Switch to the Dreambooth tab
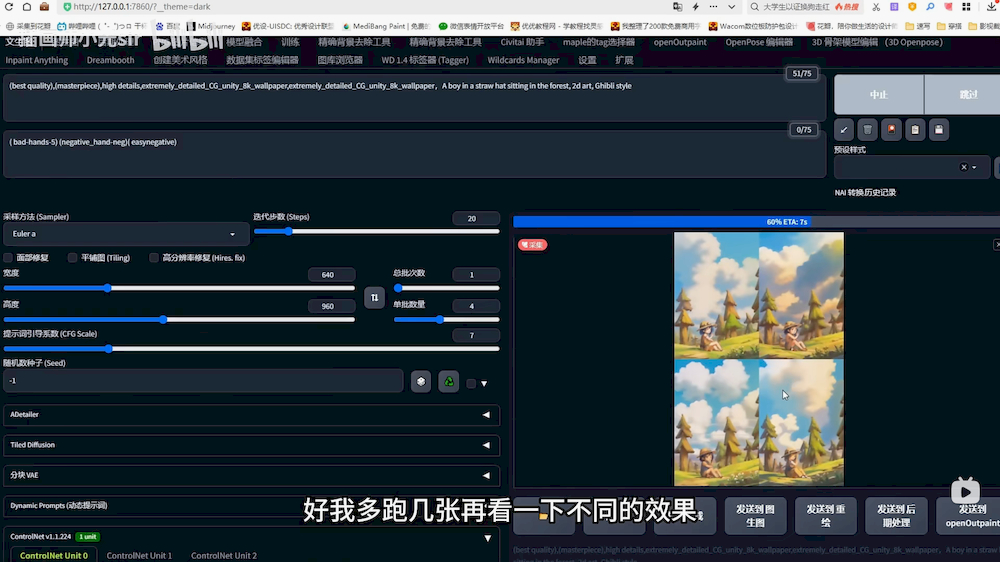Image resolution: width=1000 pixels, height=562 pixels. pos(110,60)
